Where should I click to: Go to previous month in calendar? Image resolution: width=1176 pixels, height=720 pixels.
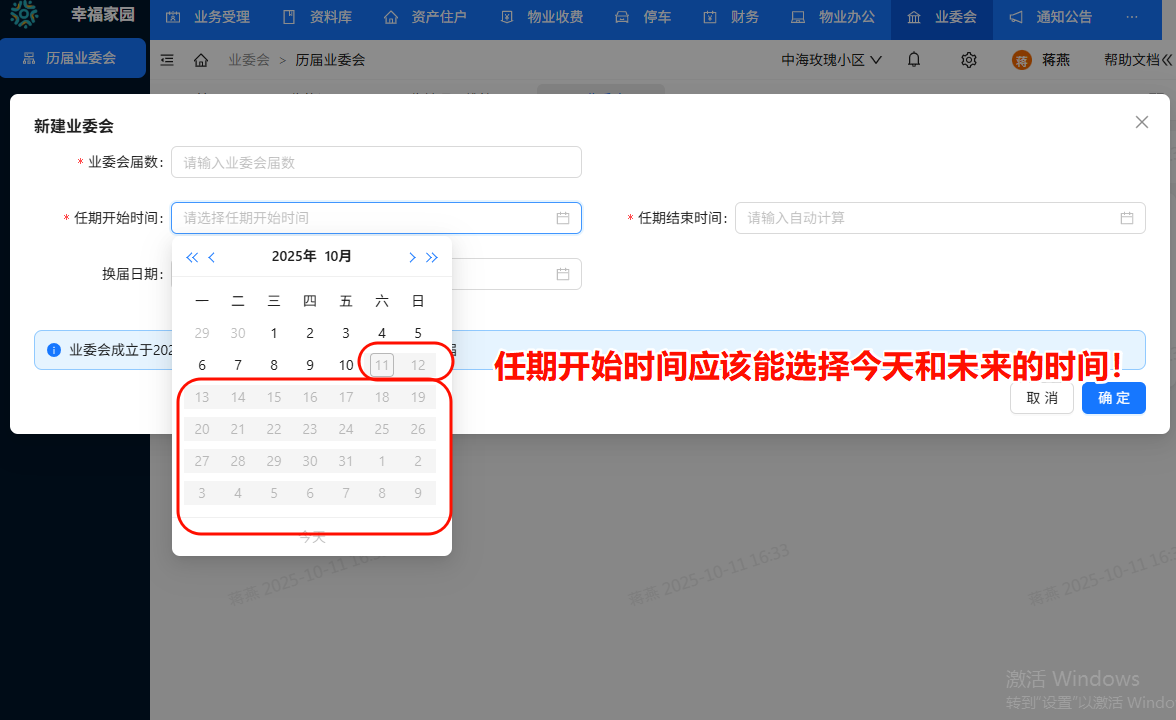(x=212, y=257)
